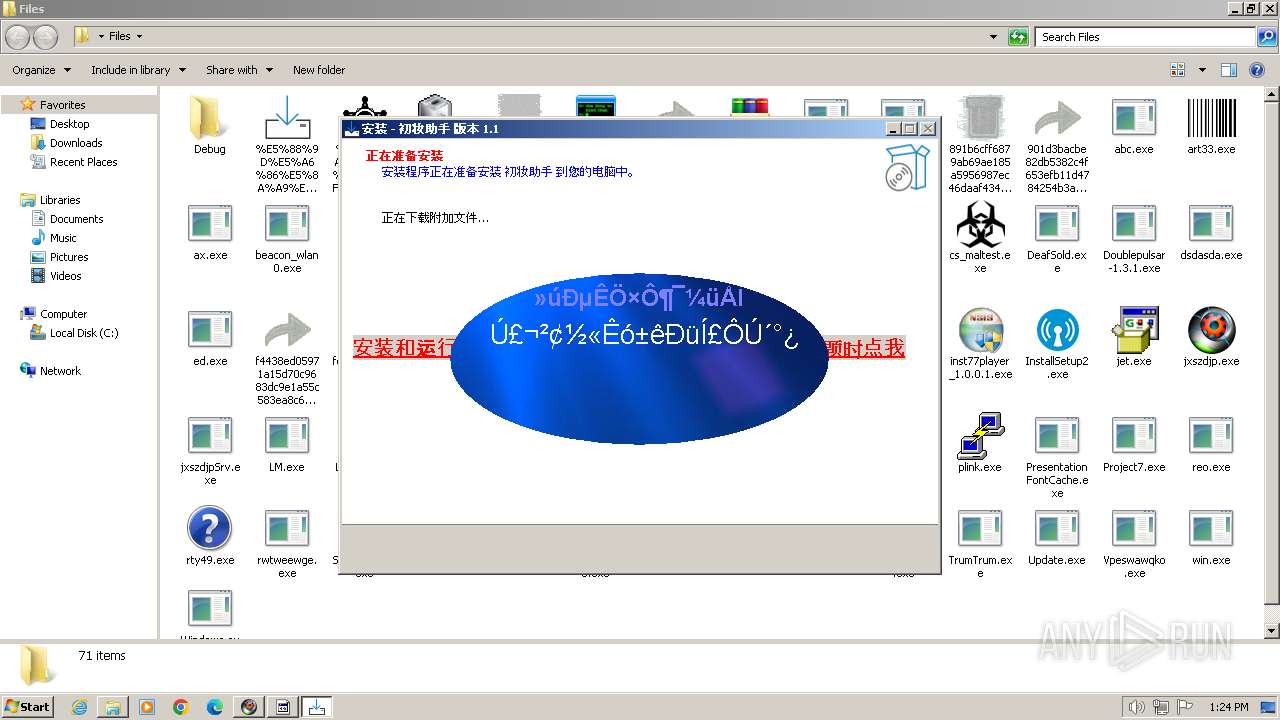Image resolution: width=1280 pixels, height=720 pixels.
Task: Go back with the Back button
Action: click(17, 37)
